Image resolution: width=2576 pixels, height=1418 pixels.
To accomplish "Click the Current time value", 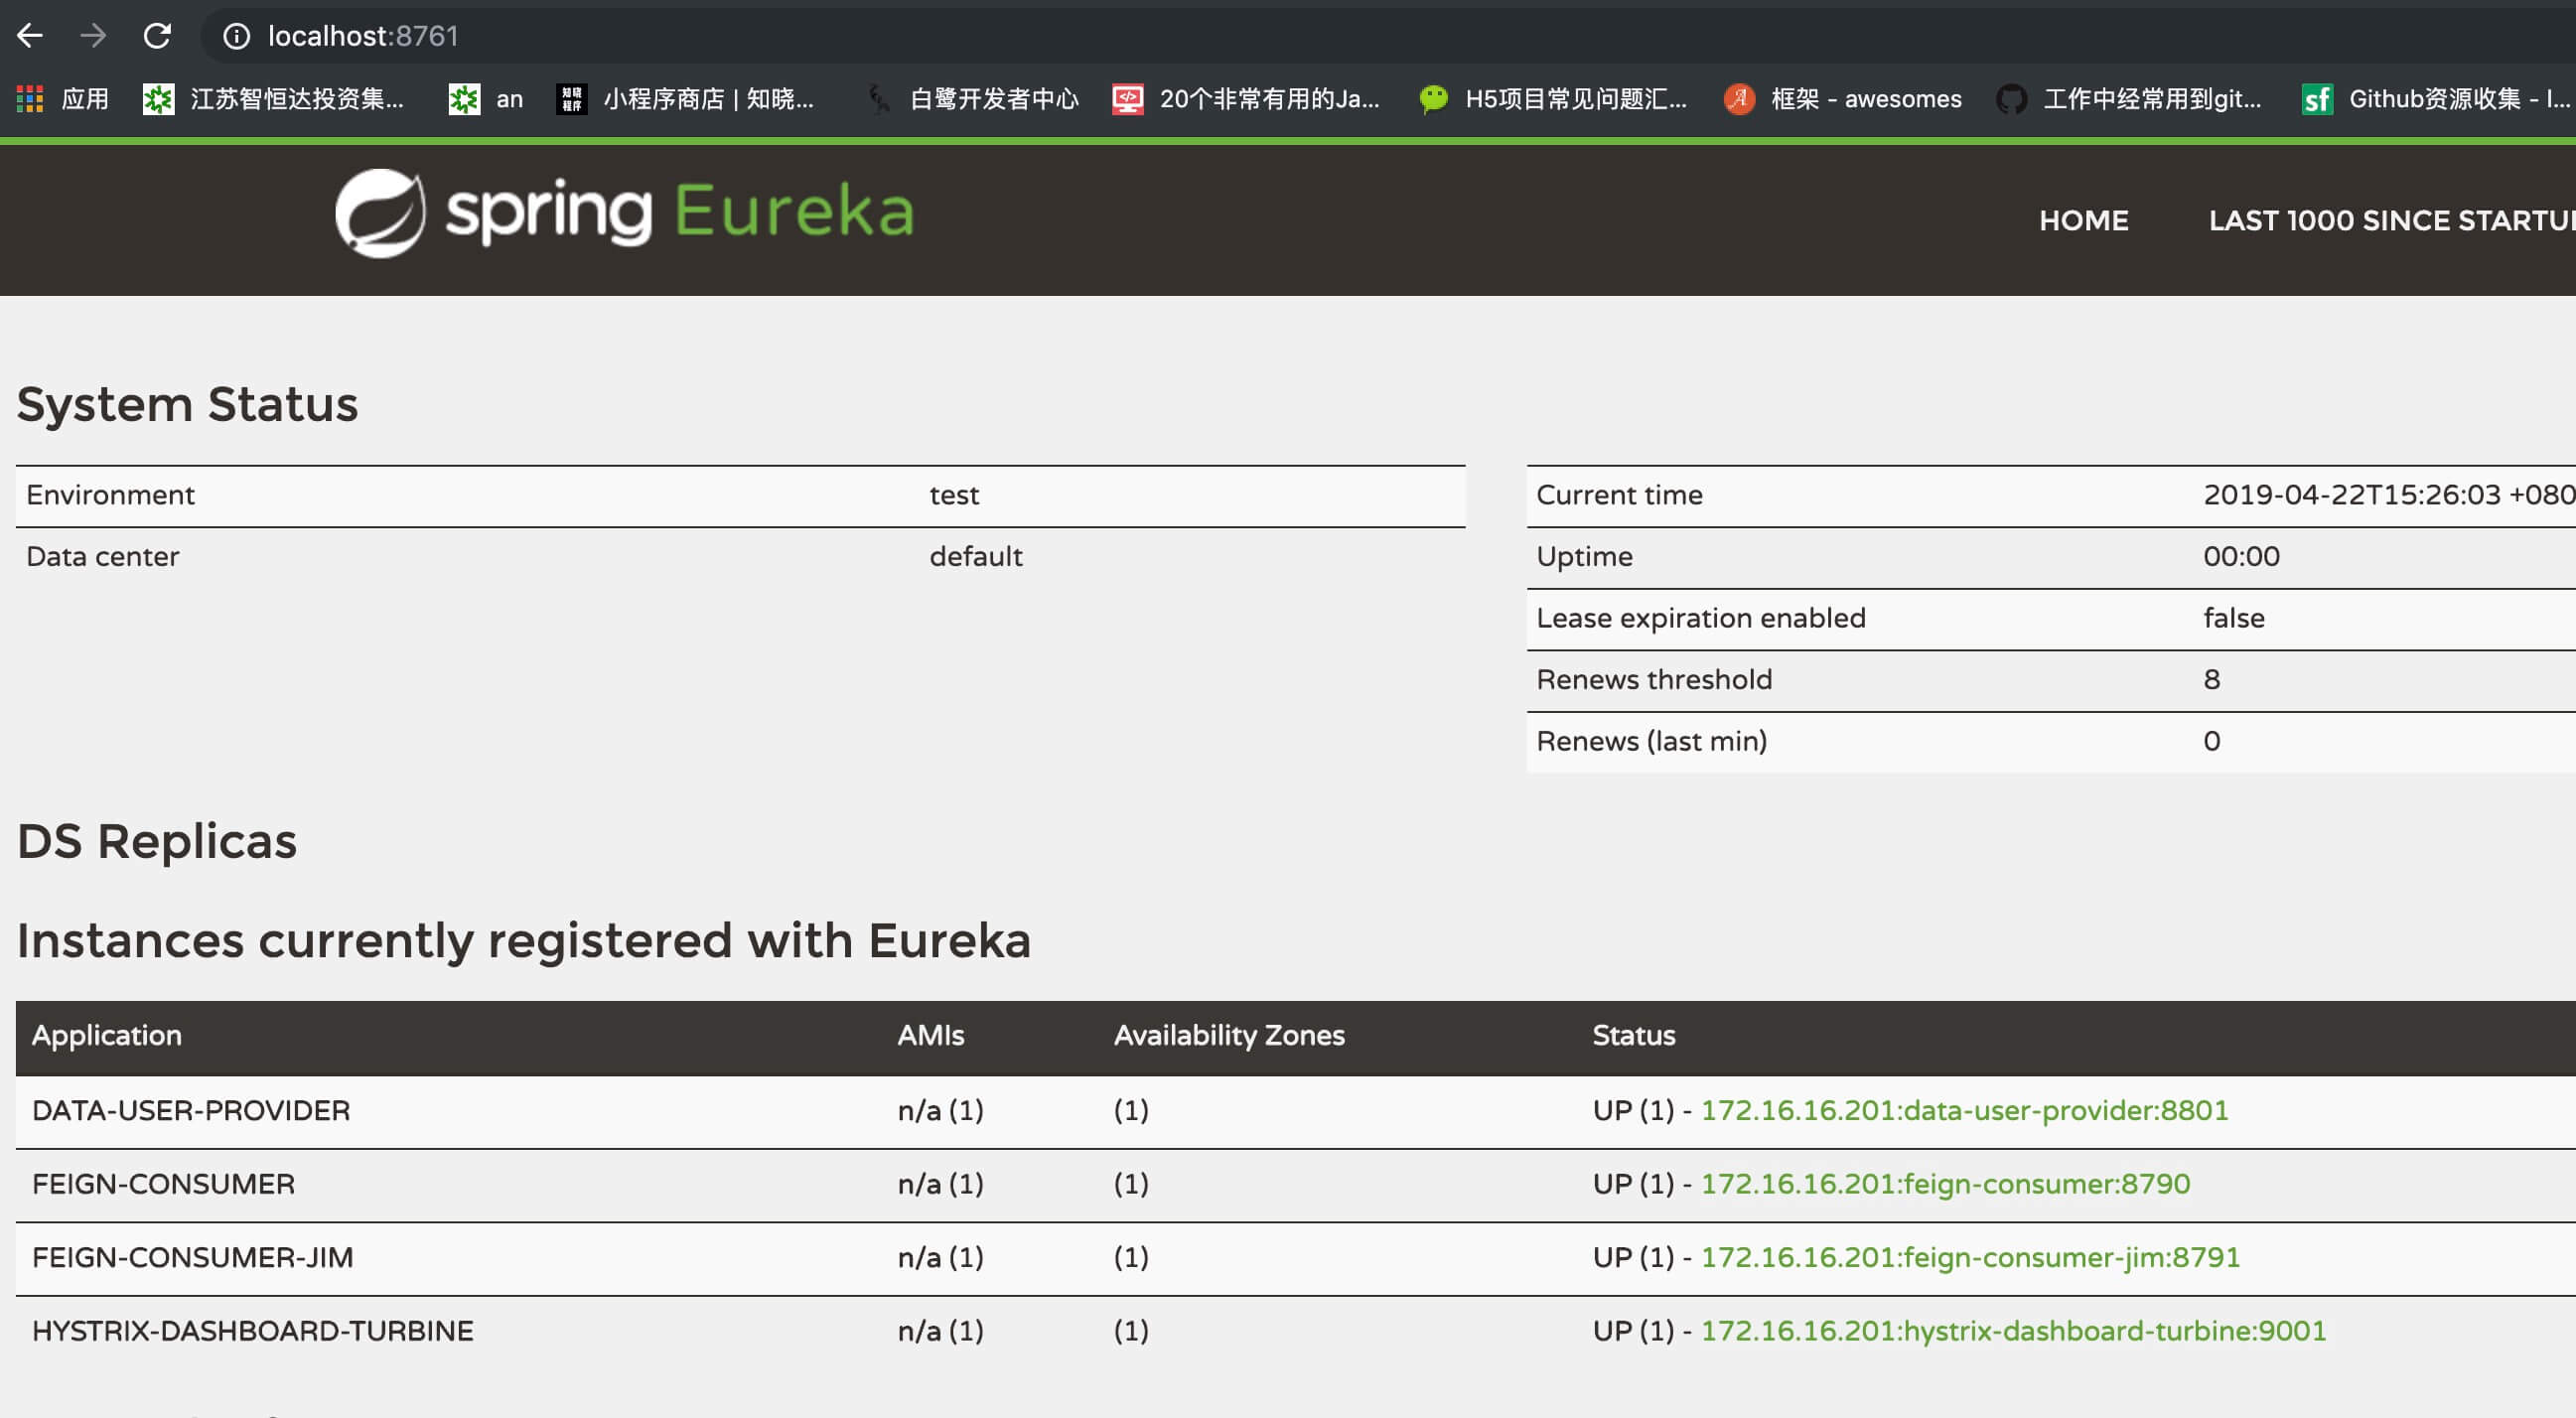I will click(x=2388, y=495).
